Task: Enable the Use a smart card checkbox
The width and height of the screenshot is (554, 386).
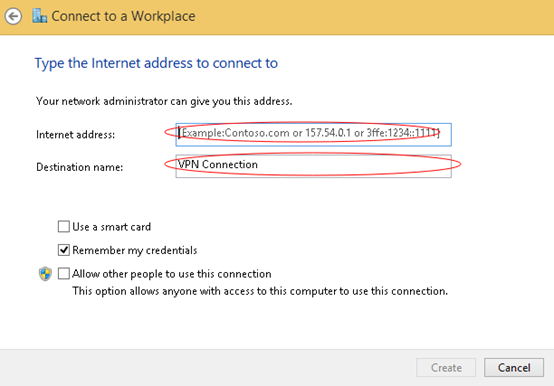Action: [x=64, y=226]
